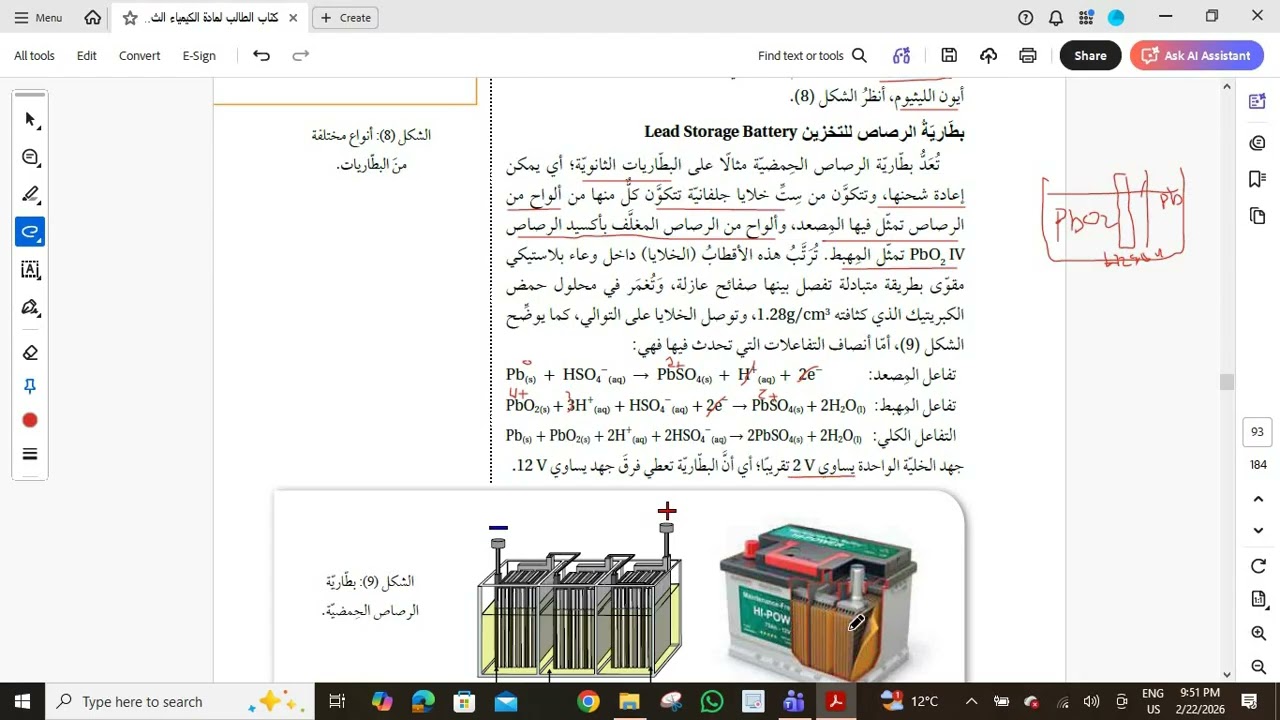1280x720 pixels.
Task: Undo the last action
Action: [x=261, y=56]
